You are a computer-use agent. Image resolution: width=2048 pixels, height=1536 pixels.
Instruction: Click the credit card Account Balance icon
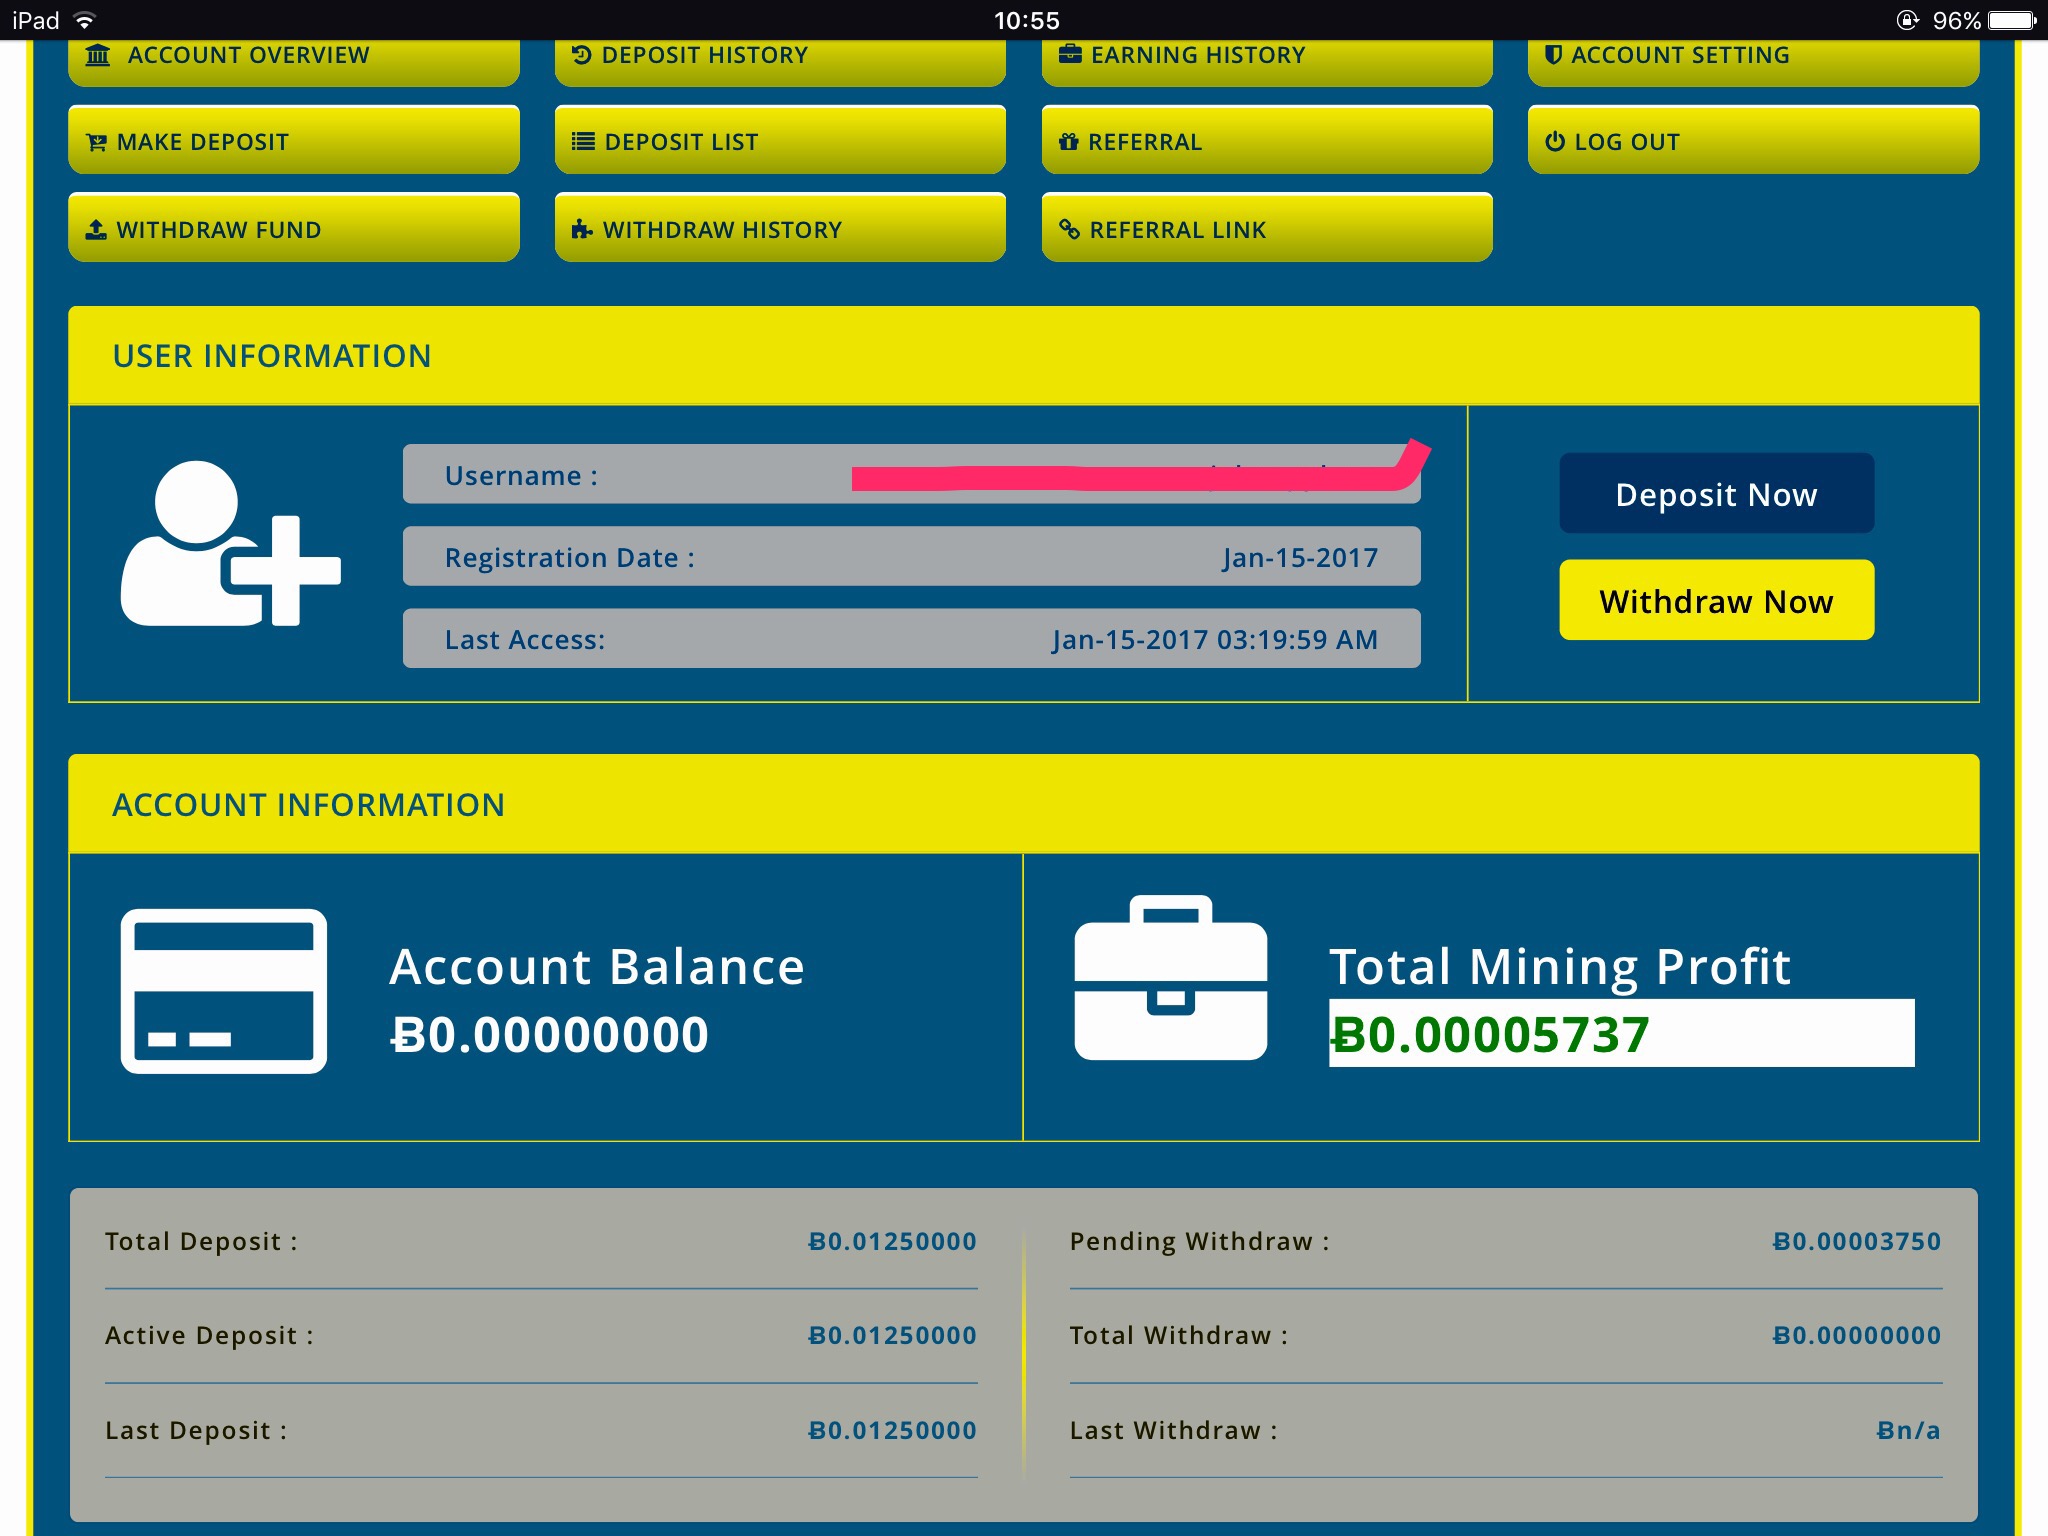coord(224,991)
